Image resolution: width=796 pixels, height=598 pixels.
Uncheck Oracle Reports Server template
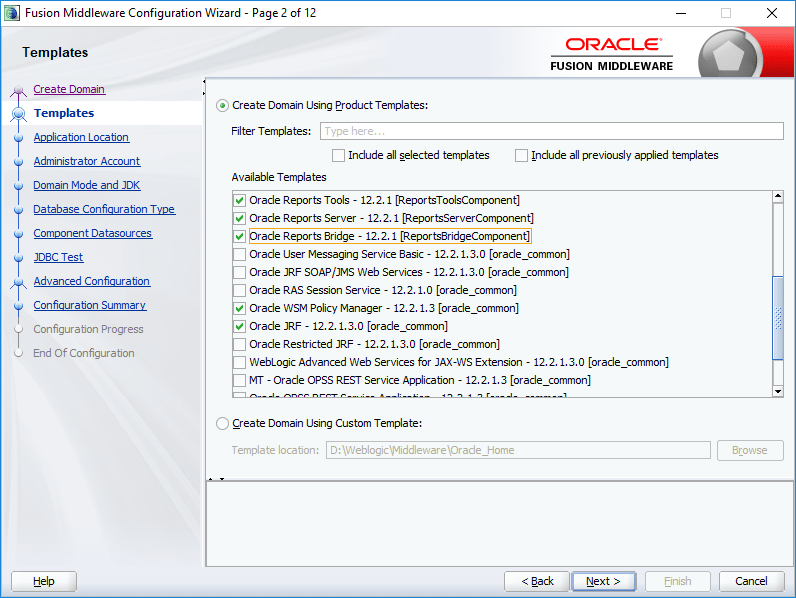(x=240, y=218)
